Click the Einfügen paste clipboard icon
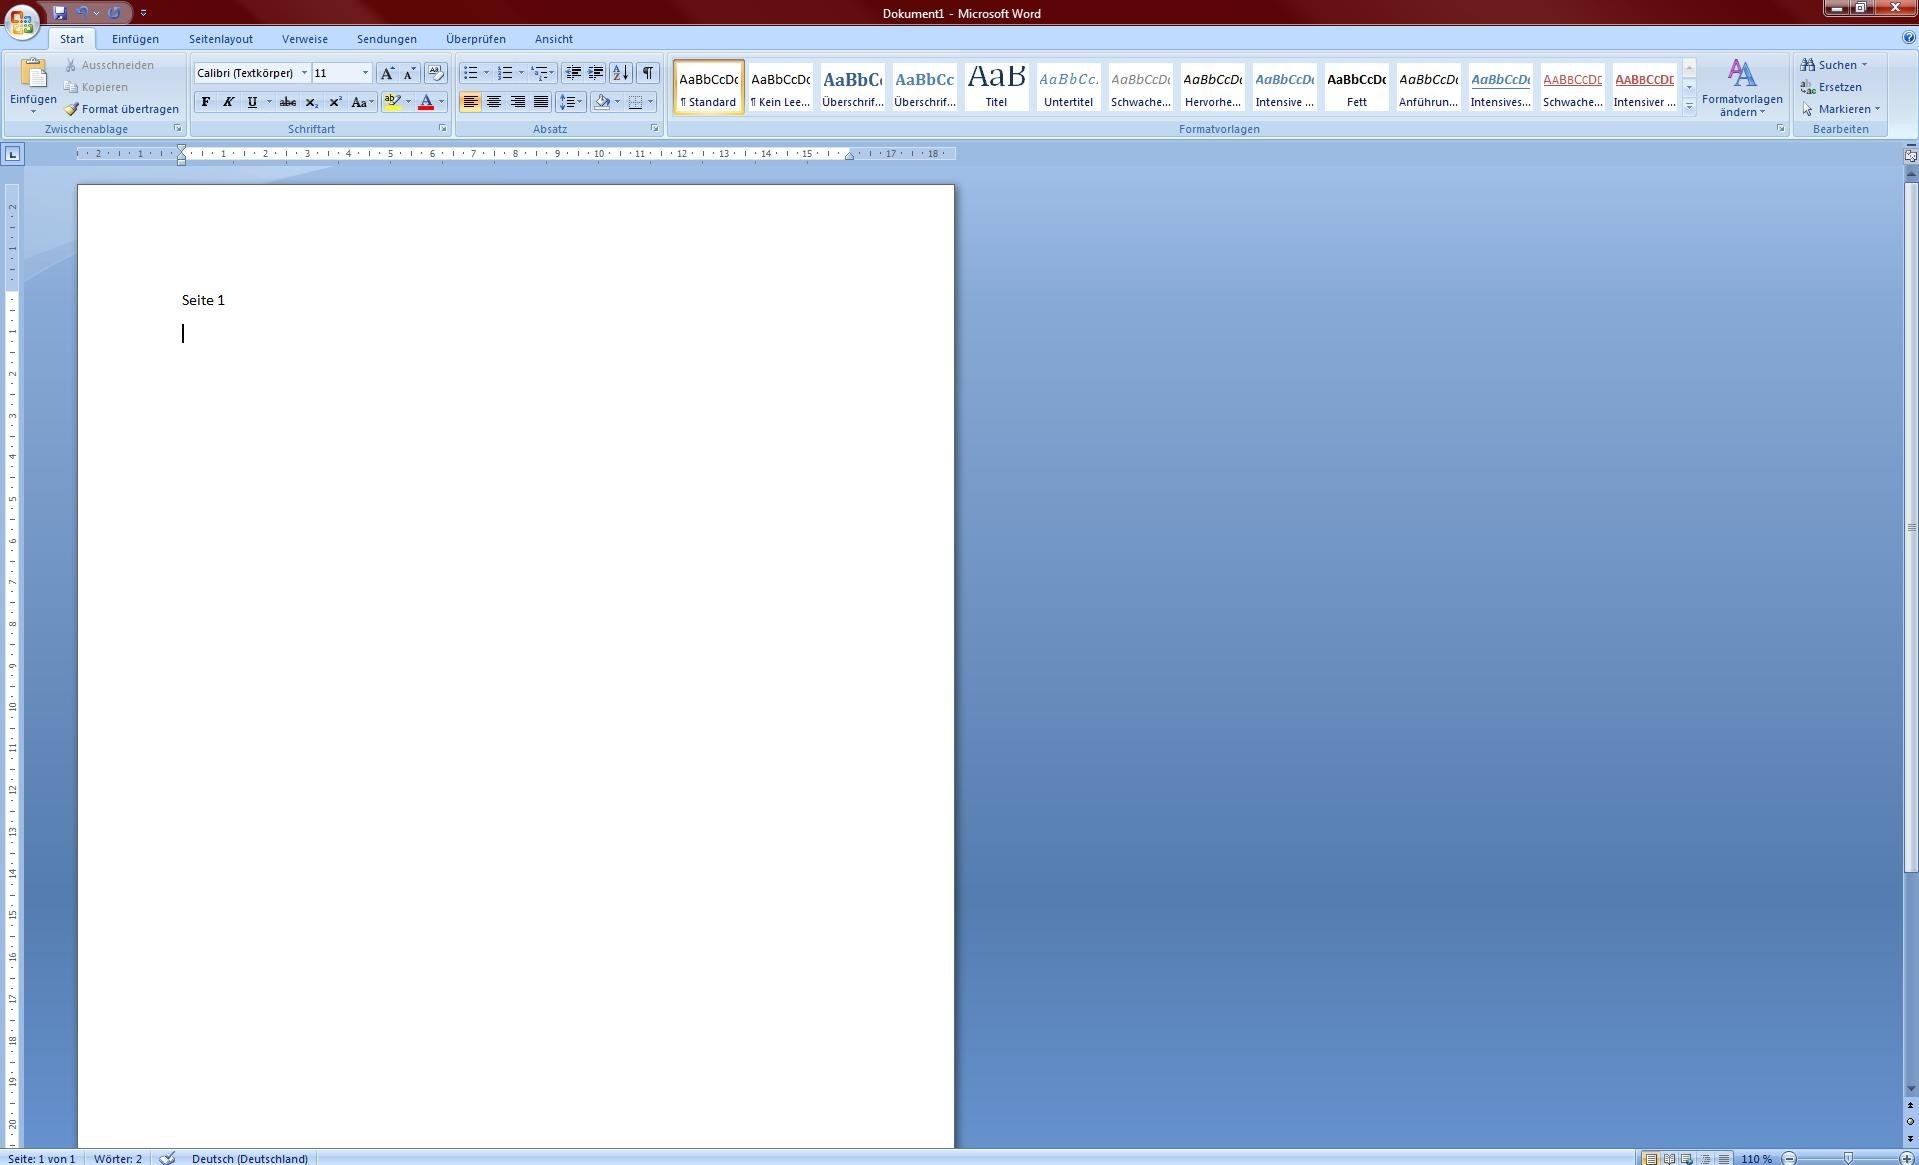The height and width of the screenshot is (1165, 1919). tap(33, 74)
